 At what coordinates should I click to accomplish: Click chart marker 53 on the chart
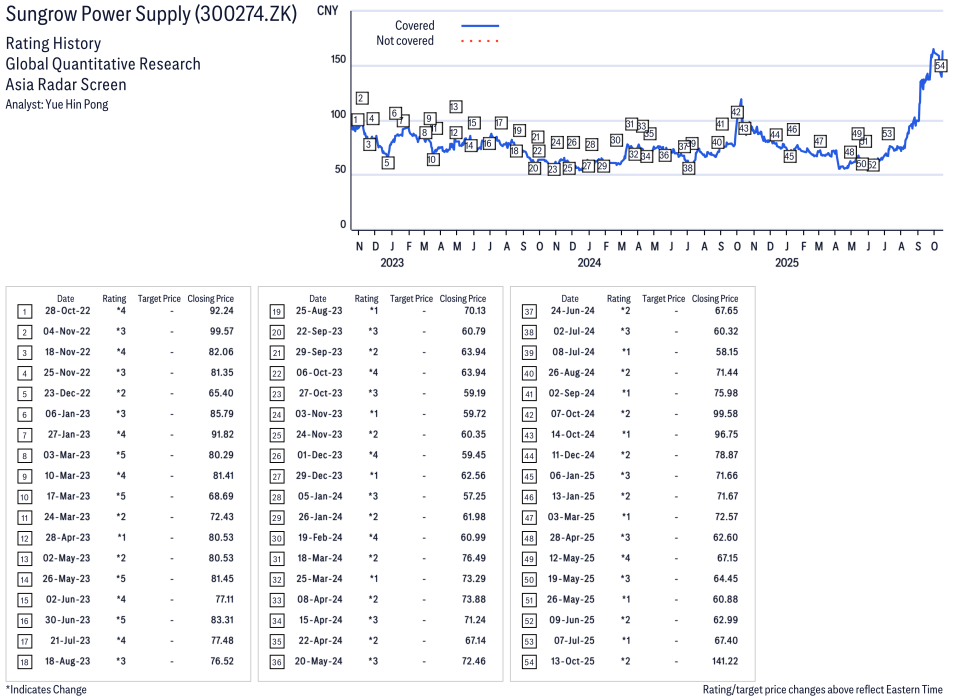tap(887, 133)
